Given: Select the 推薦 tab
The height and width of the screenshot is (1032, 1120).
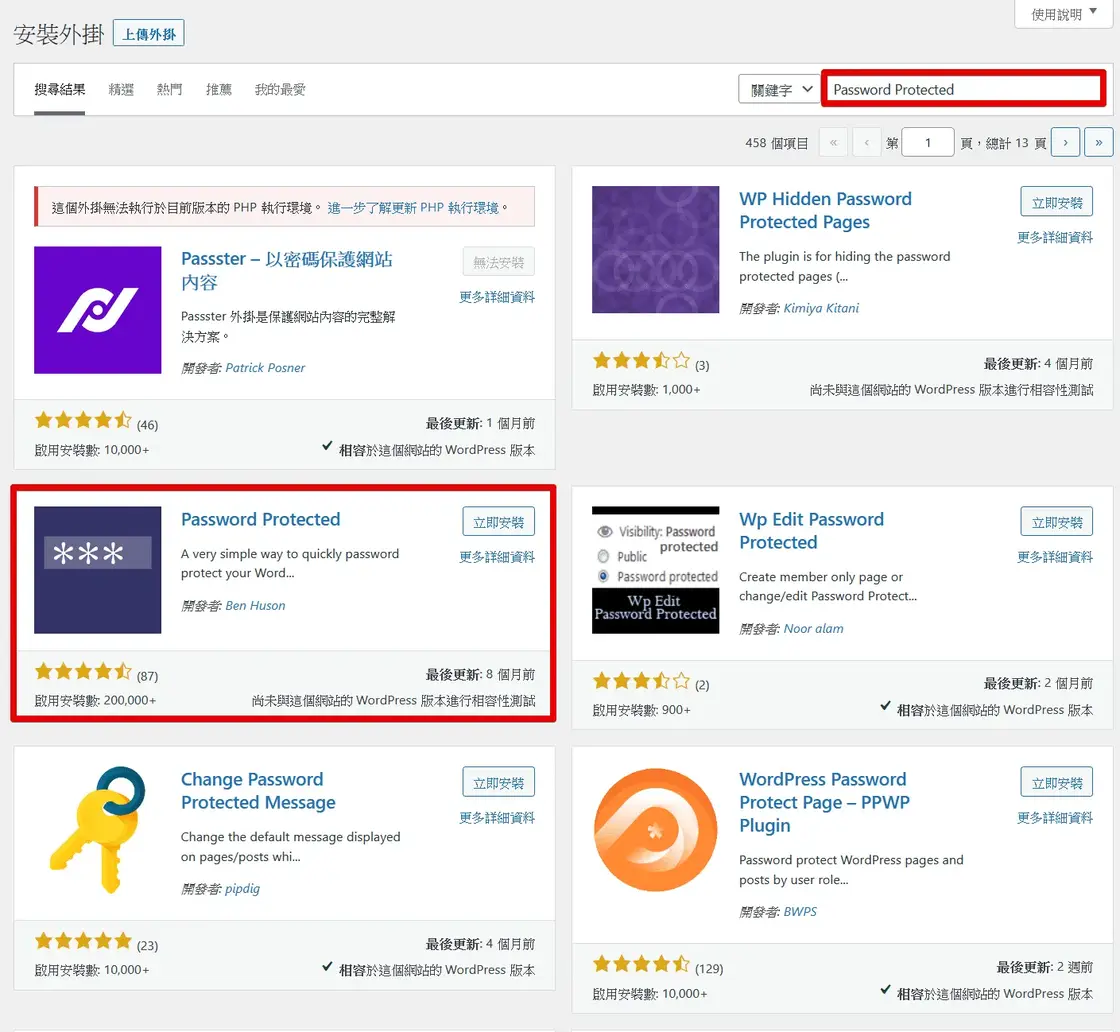Looking at the screenshot, I should [x=219, y=89].
